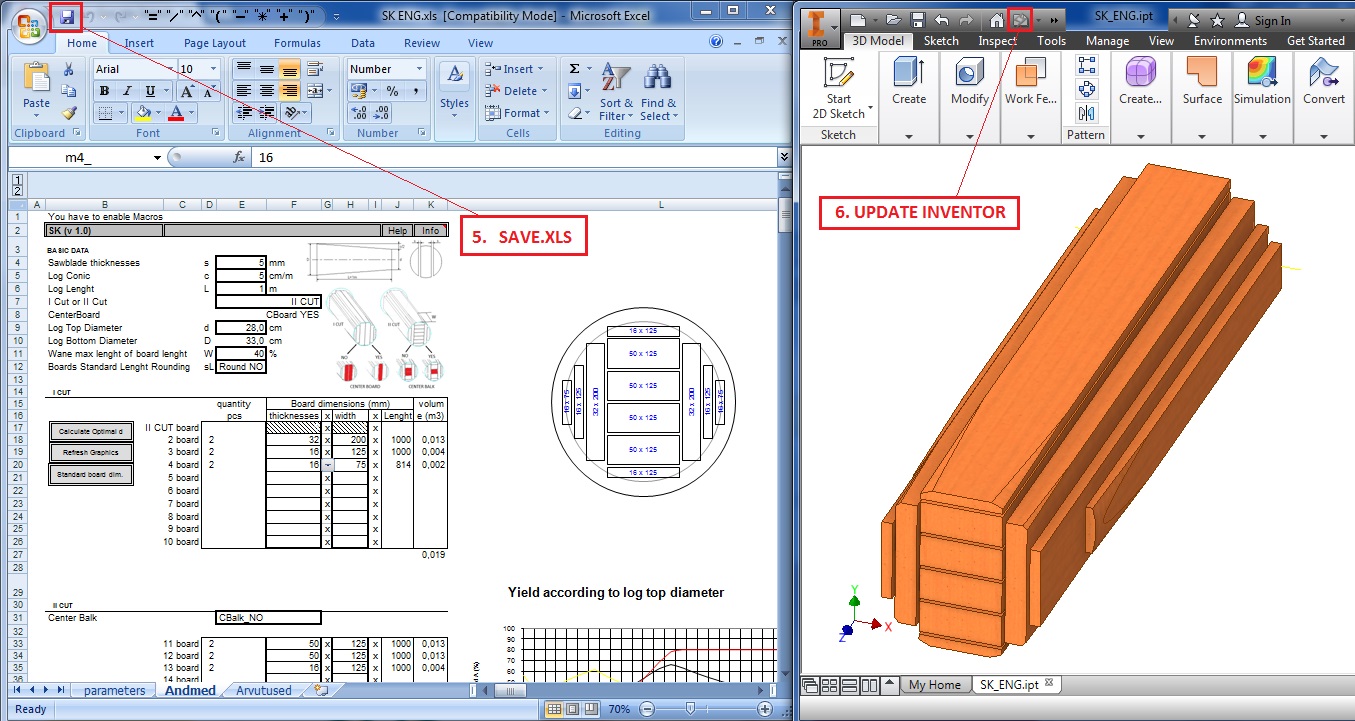Click the Help button in the worksheet

[x=397, y=230]
